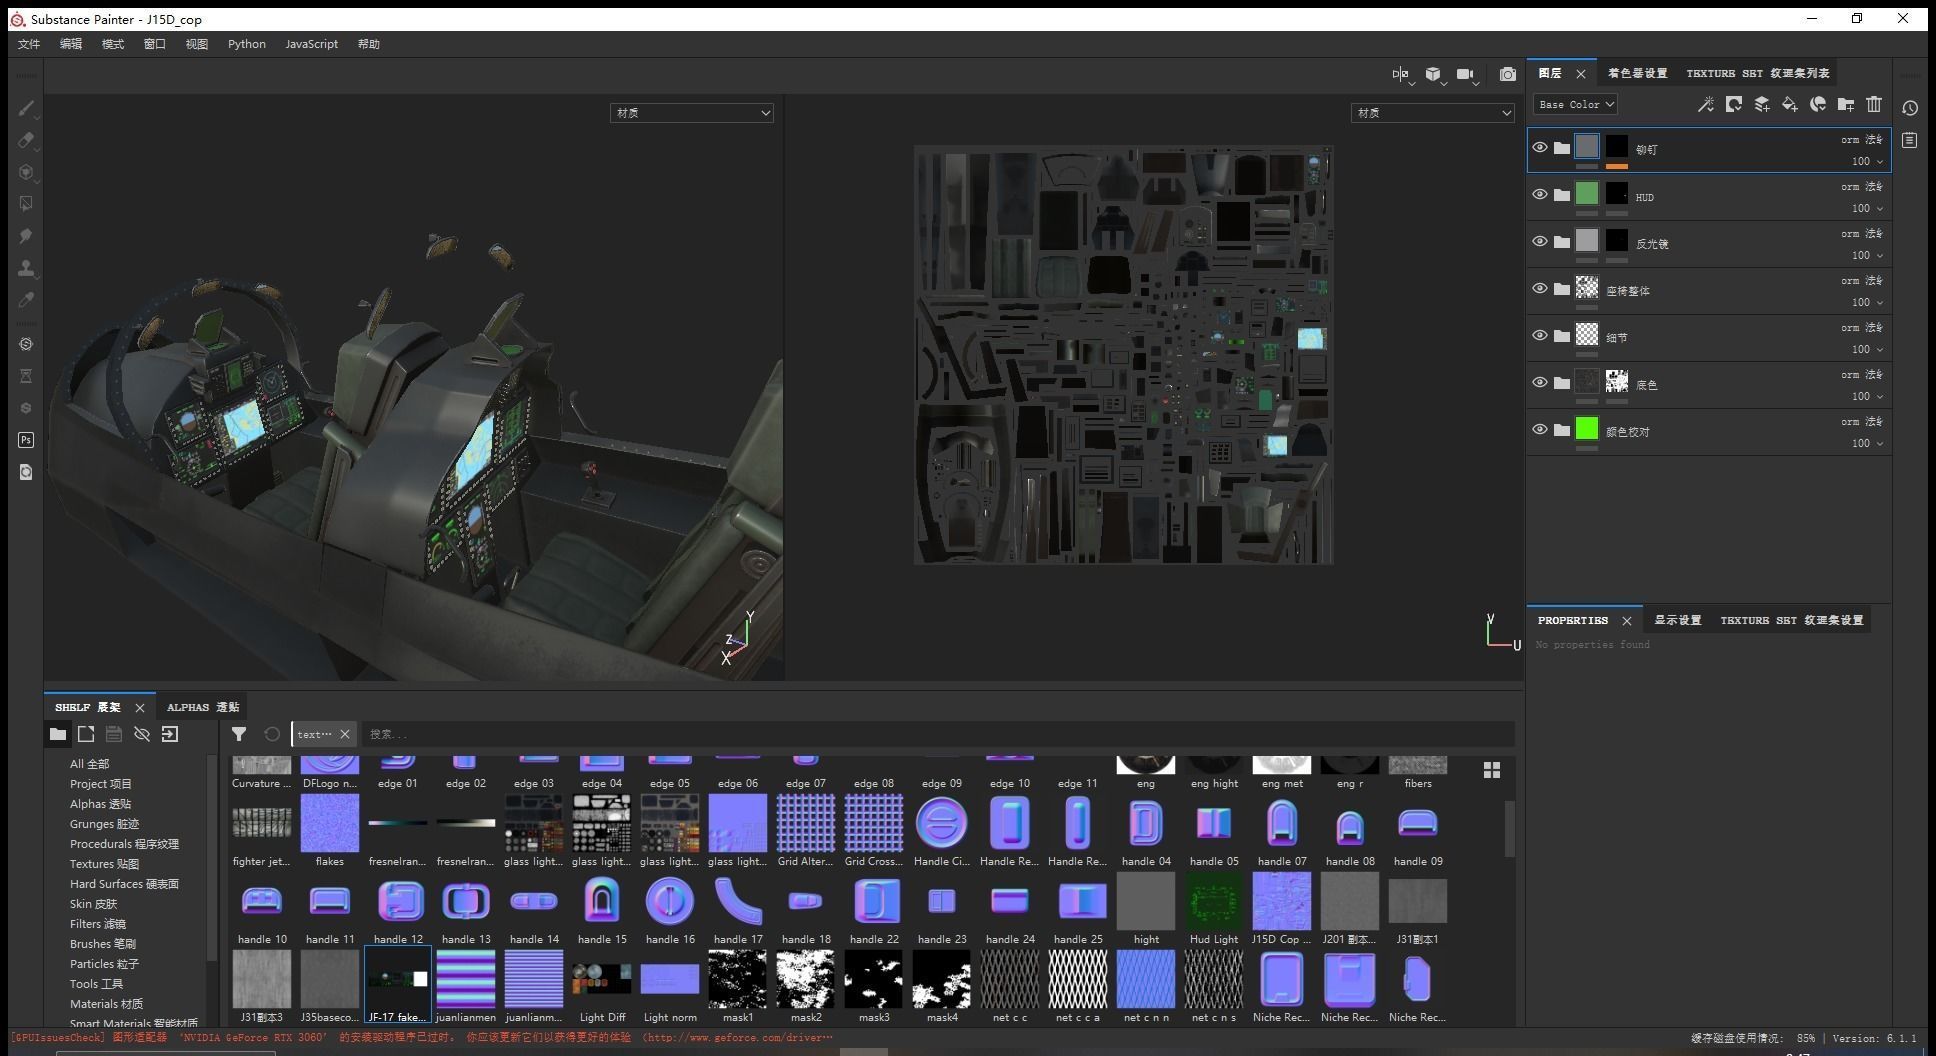Click the camera screenshot icon above viewport
The image size is (1936, 1056).
tap(1507, 74)
